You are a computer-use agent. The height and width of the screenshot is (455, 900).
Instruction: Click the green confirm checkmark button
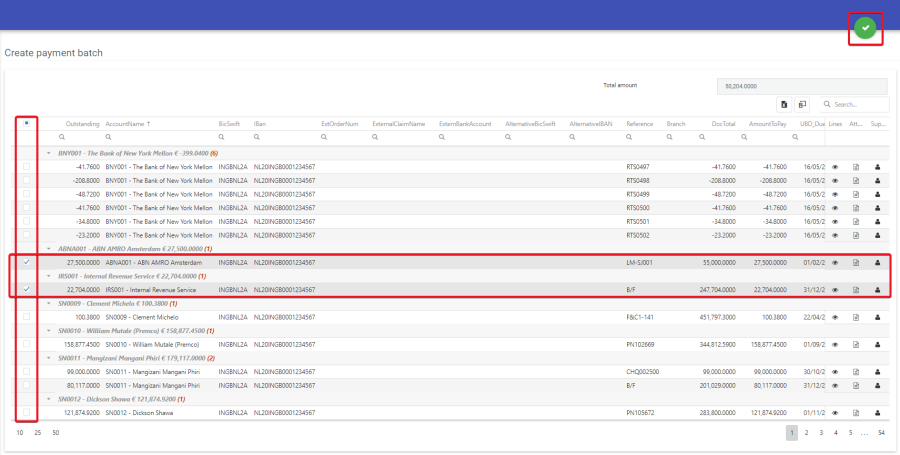click(x=865, y=28)
